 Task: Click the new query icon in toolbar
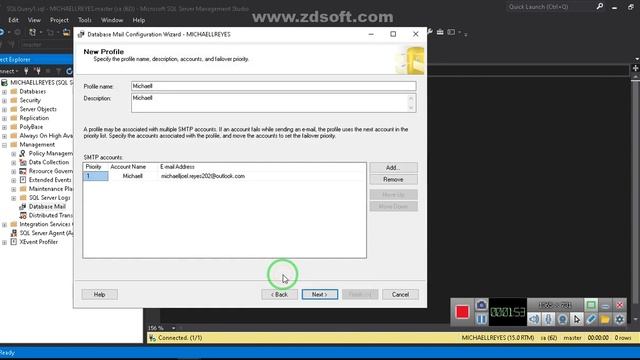point(32,32)
